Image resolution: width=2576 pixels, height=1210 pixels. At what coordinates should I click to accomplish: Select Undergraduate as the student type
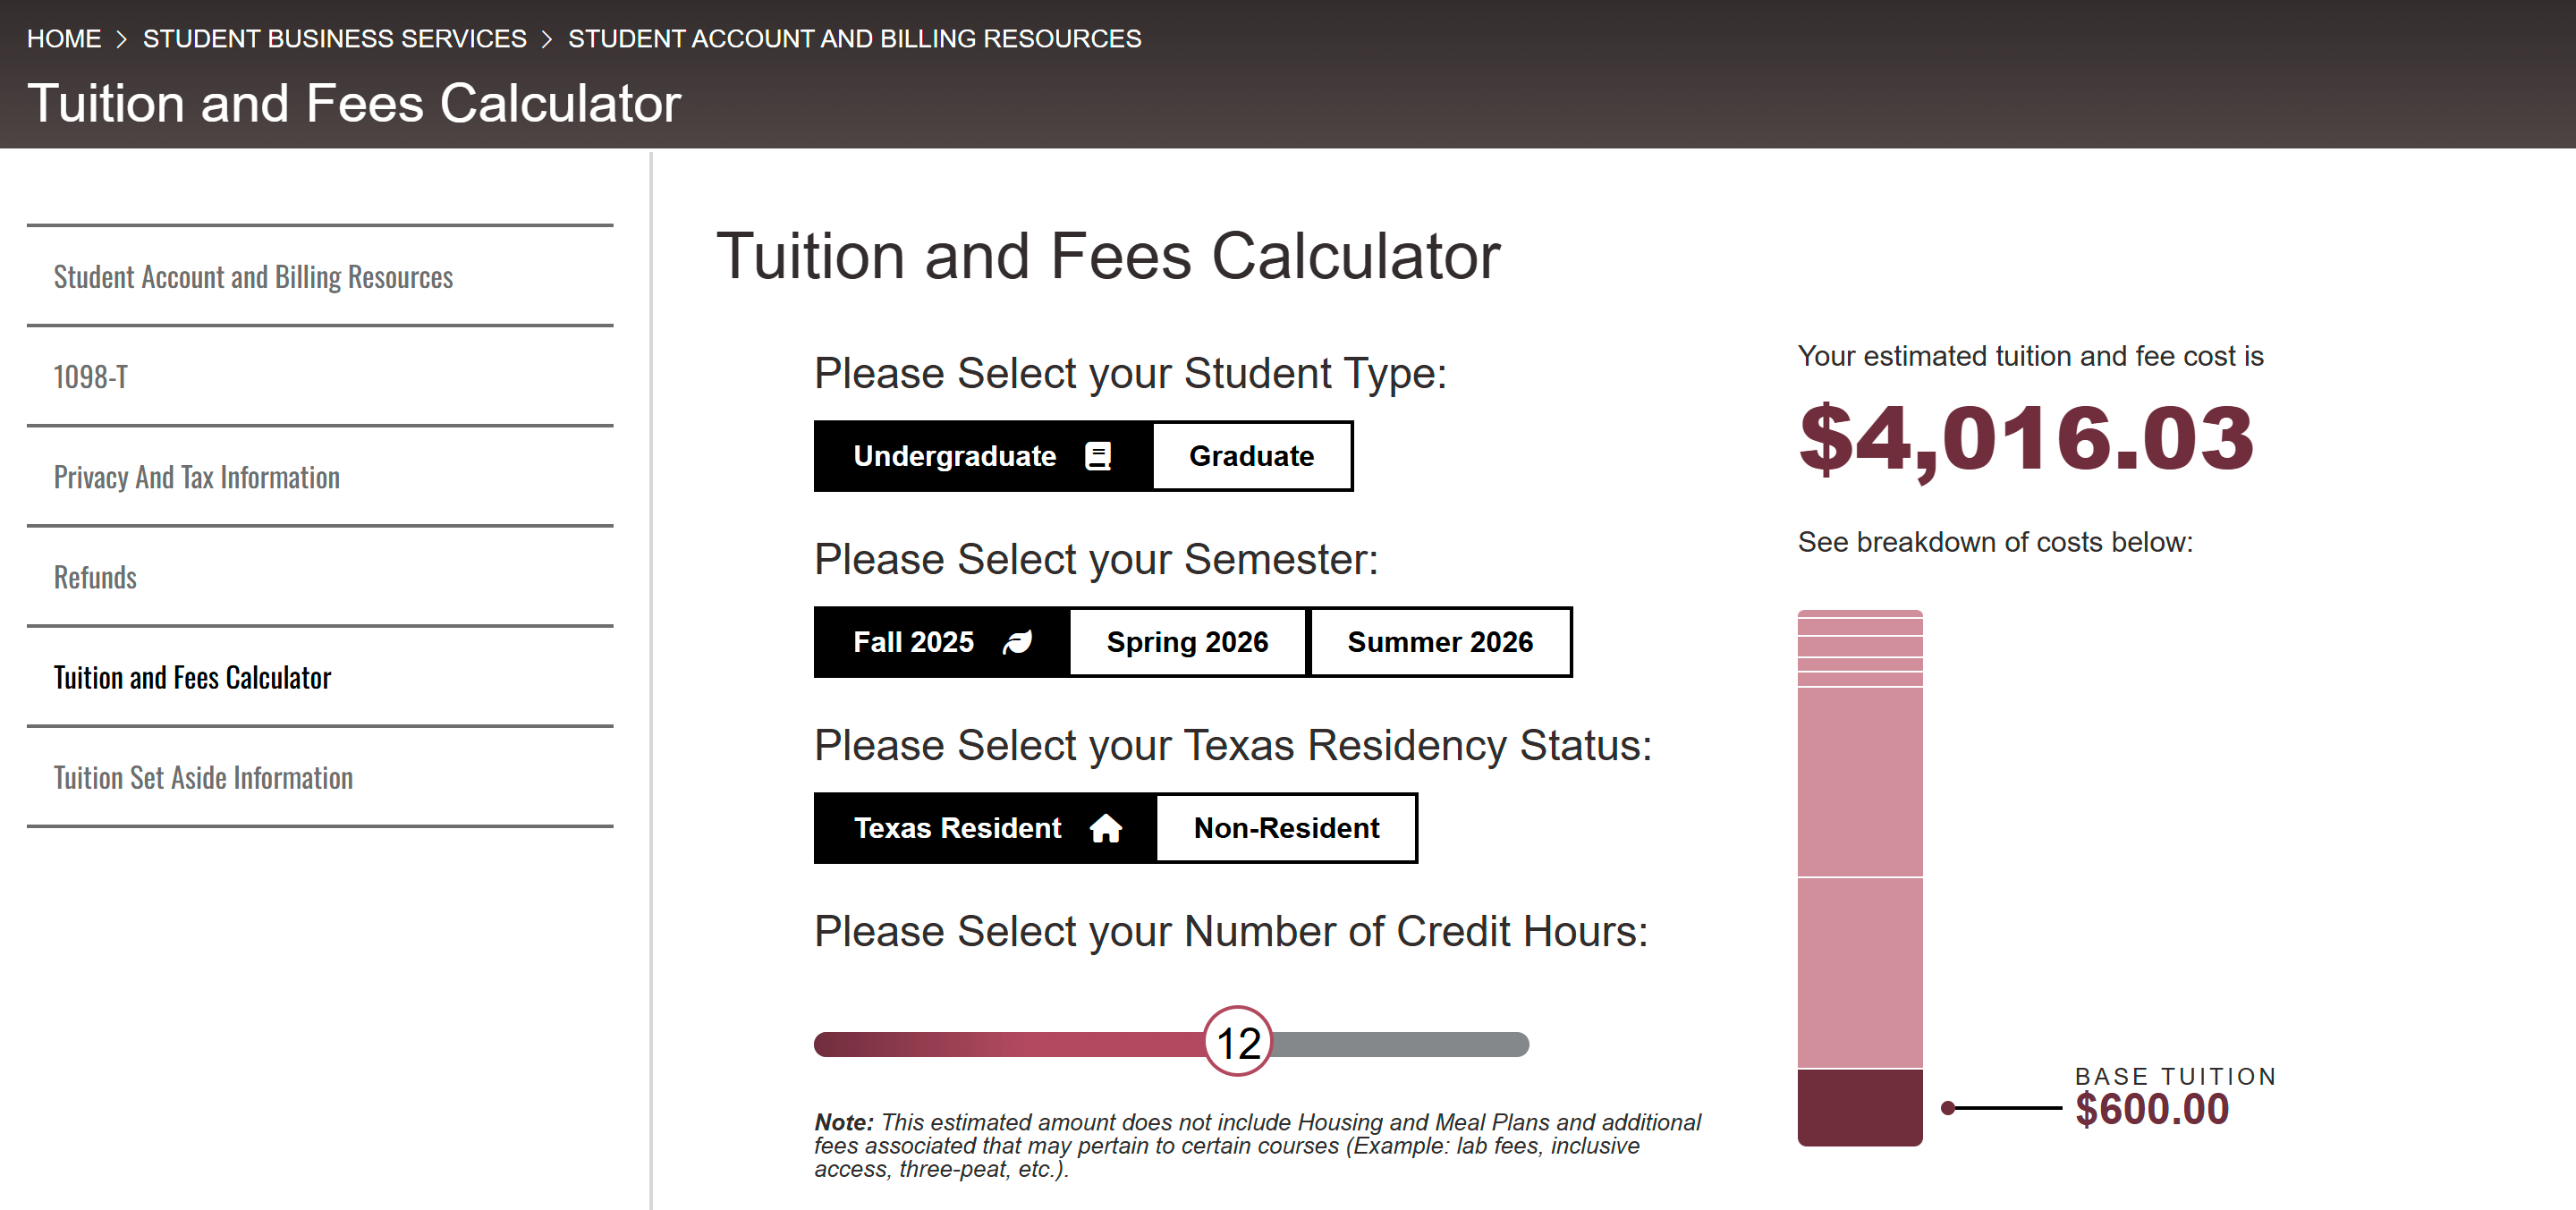(x=955, y=455)
